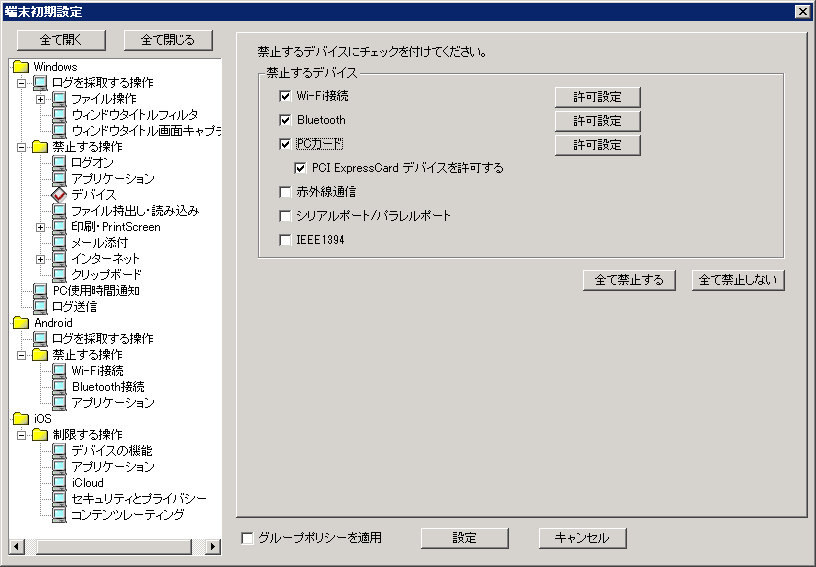
Task: Uncheck the Bluetooth device checkbox
Action: [285, 120]
